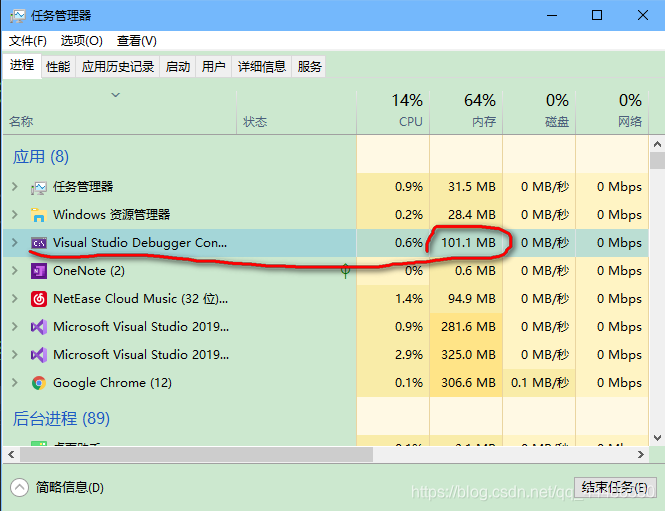Click the vertical scrollbar up arrow

pyautogui.click(x=657, y=144)
